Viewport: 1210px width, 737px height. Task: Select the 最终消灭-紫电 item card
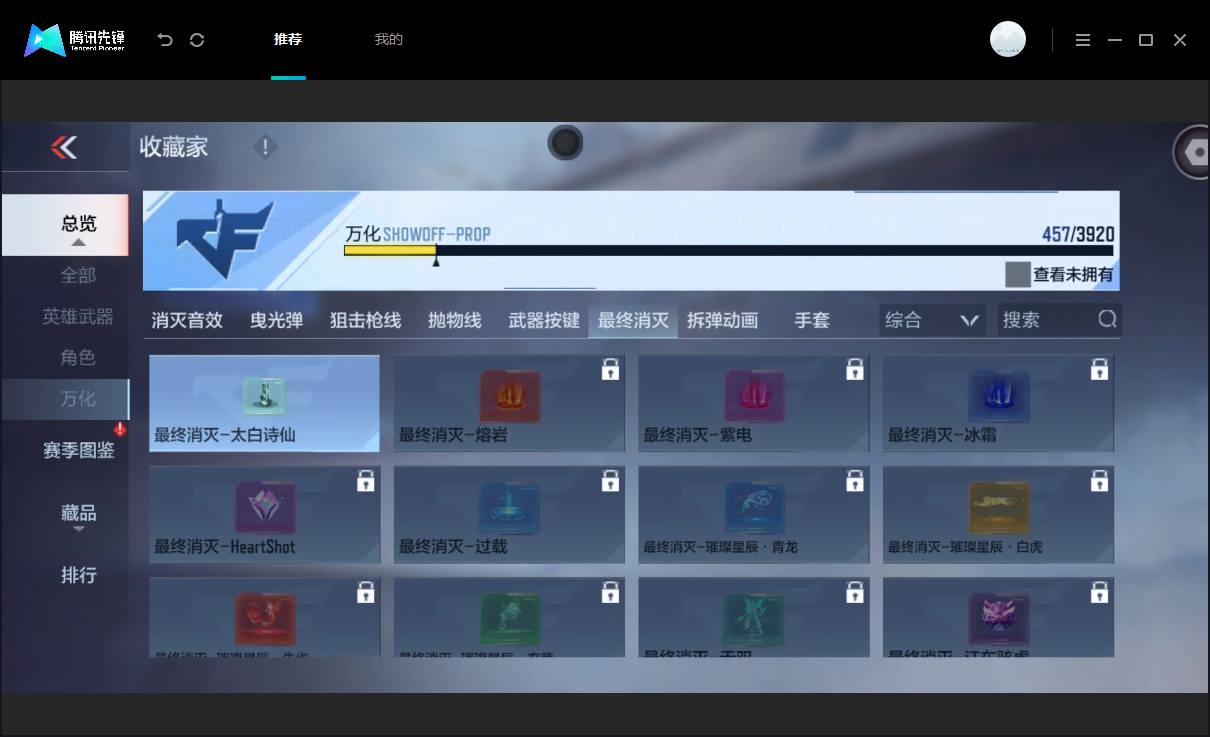coord(754,403)
